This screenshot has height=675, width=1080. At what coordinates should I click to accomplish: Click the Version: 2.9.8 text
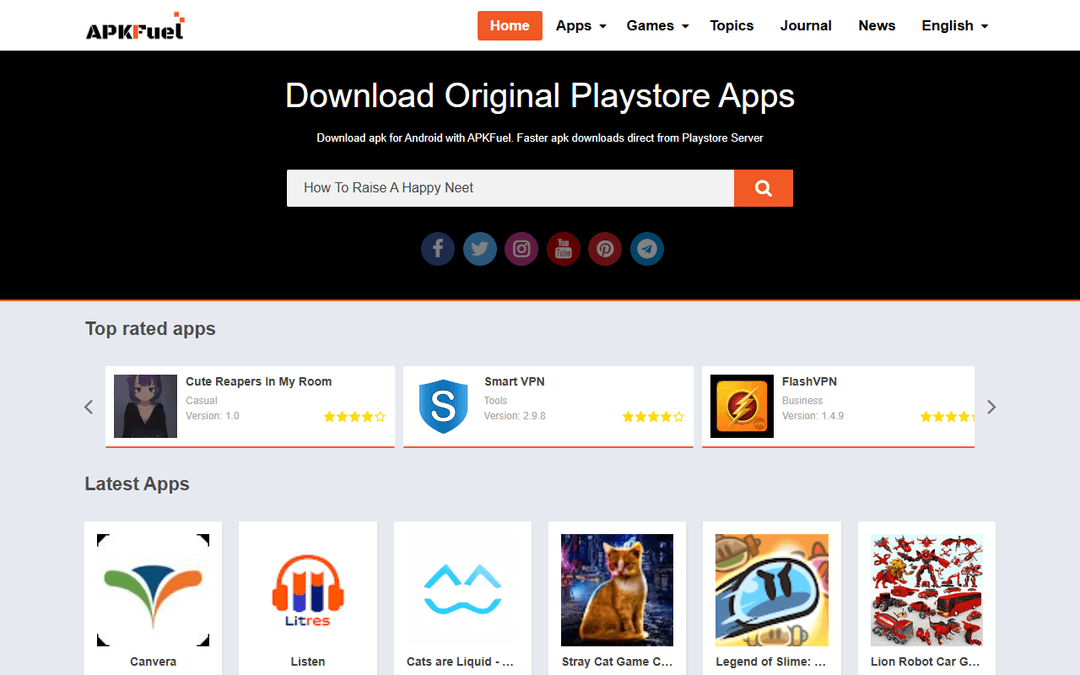515,416
